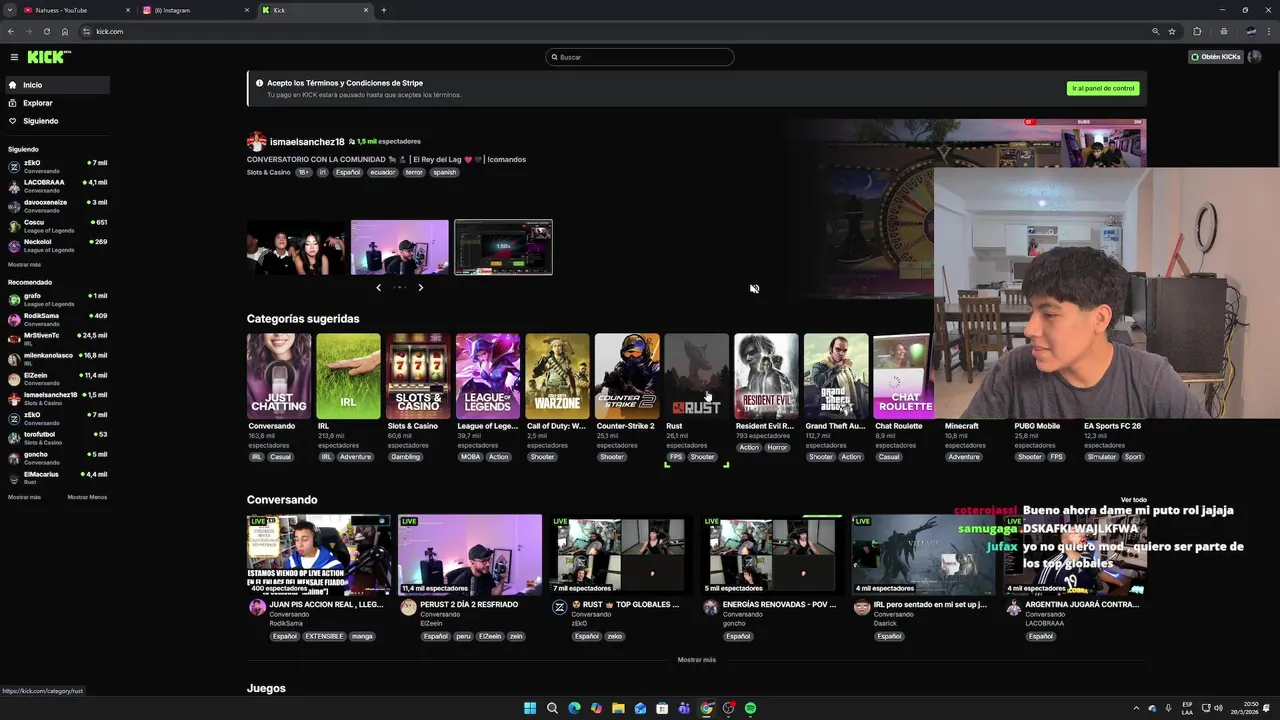The width and height of the screenshot is (1280, 720).
Task: Open Explorar in the sidebar
Action: click(x=56, y=103)
